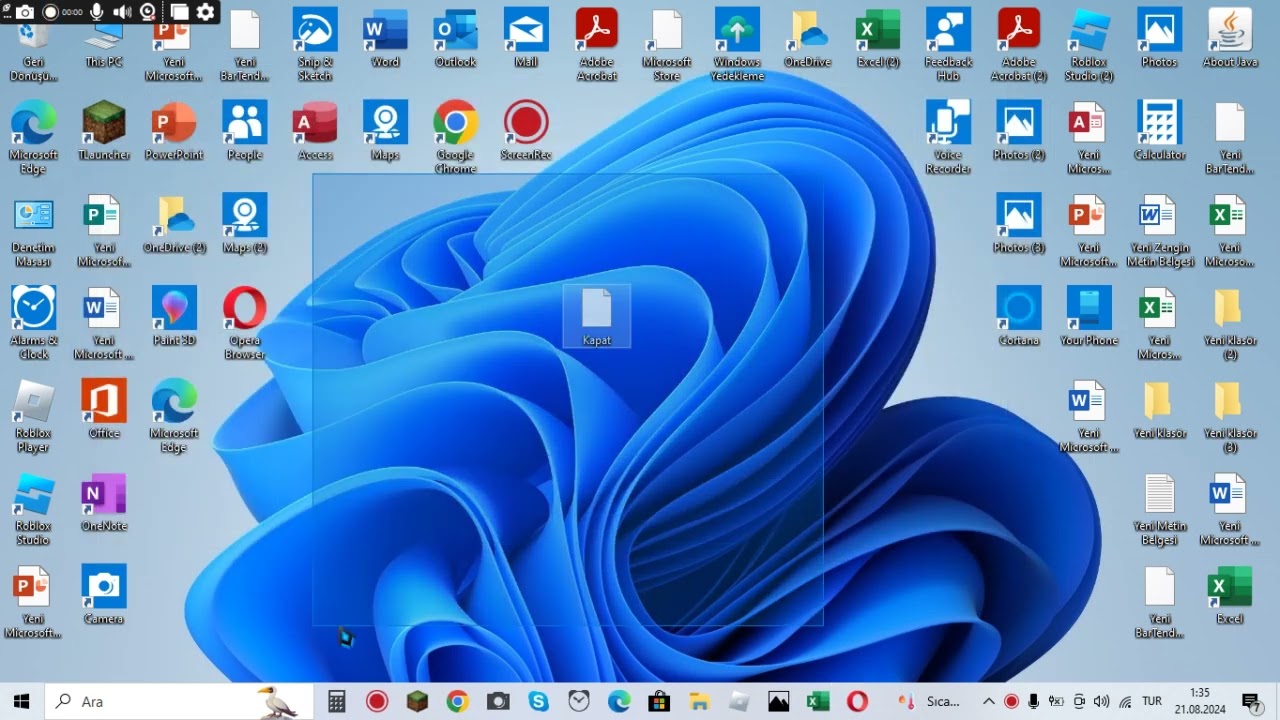This screenshot has height=720, width=1280.
Task: Open the Photos (3) desktop shortcut
Action: [x=1019, y=224]
